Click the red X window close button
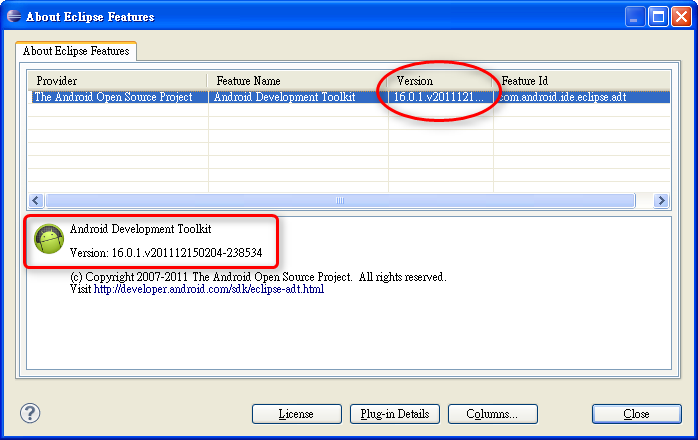The image size is (698, 440). 682,17
